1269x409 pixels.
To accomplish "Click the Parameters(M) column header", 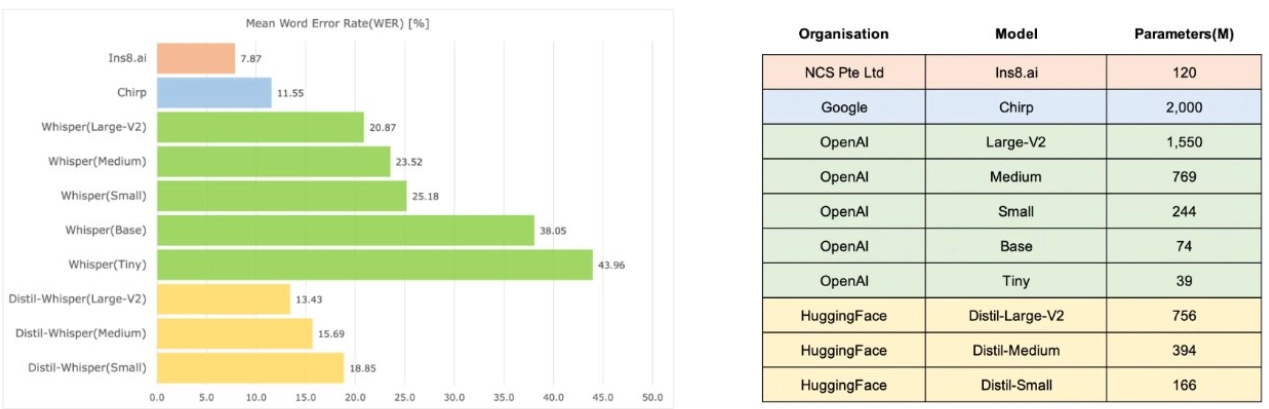I will 1184,34.
